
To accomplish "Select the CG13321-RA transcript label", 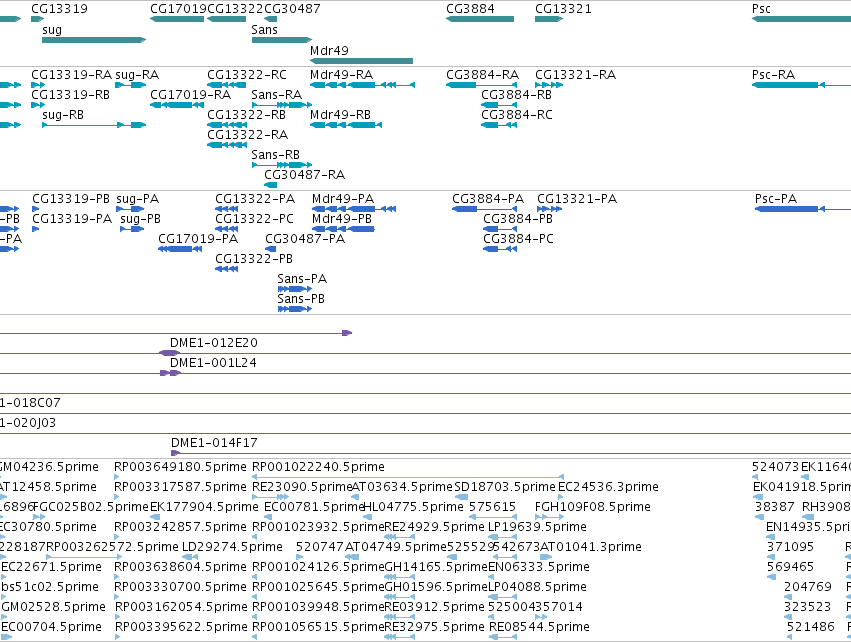I will (x=575, y=74).
